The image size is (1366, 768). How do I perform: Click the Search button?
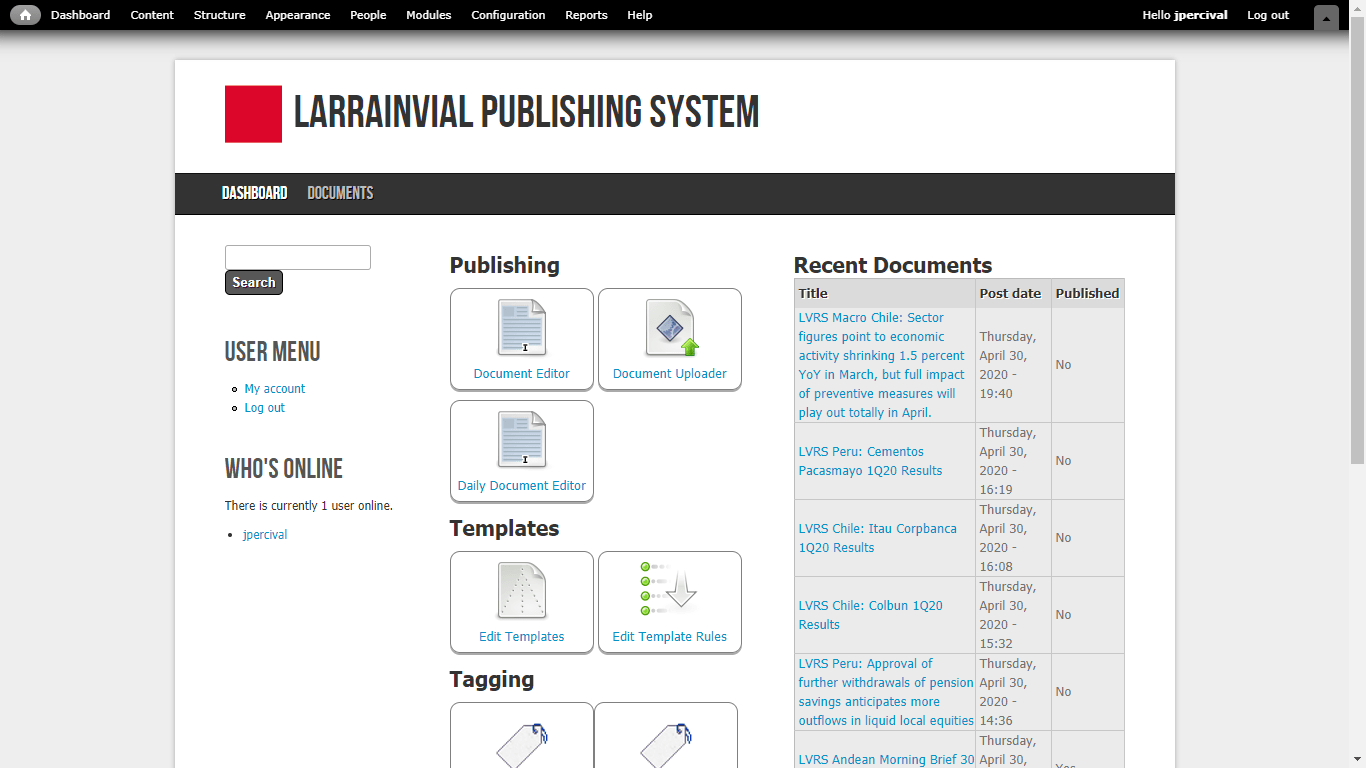click(253, 282)
